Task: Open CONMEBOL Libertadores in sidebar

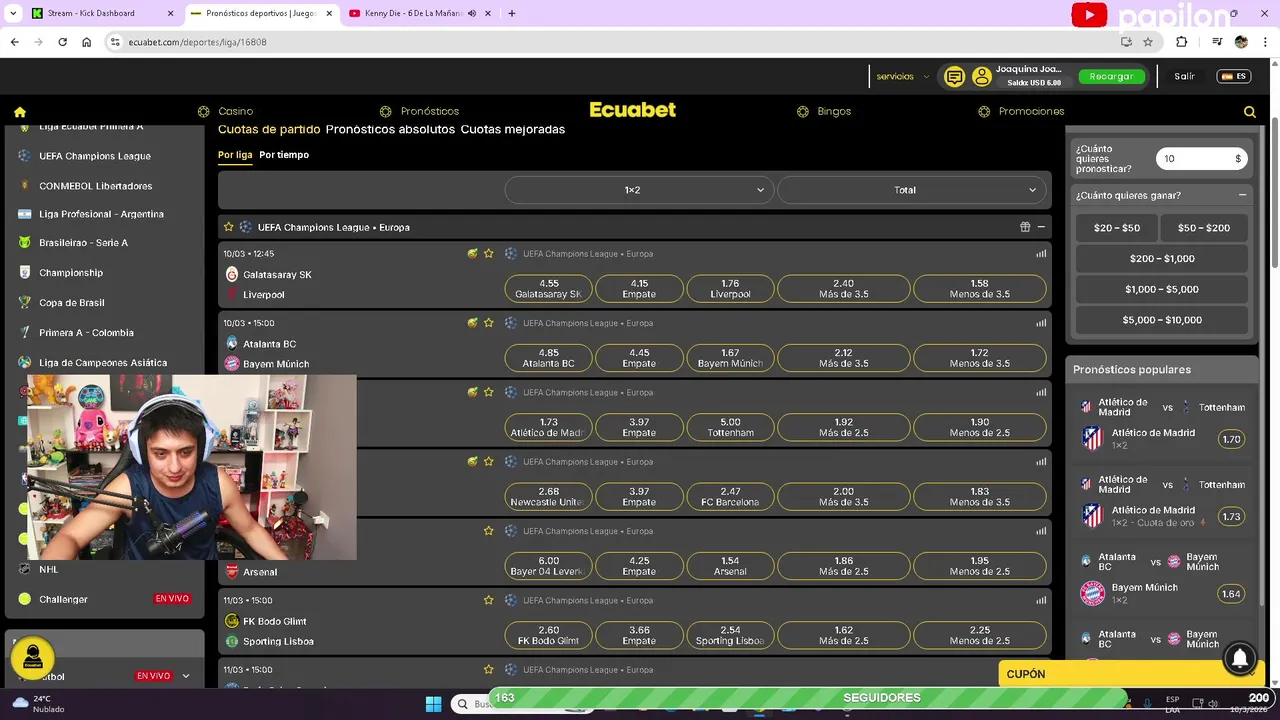Action: click(96, 186)
